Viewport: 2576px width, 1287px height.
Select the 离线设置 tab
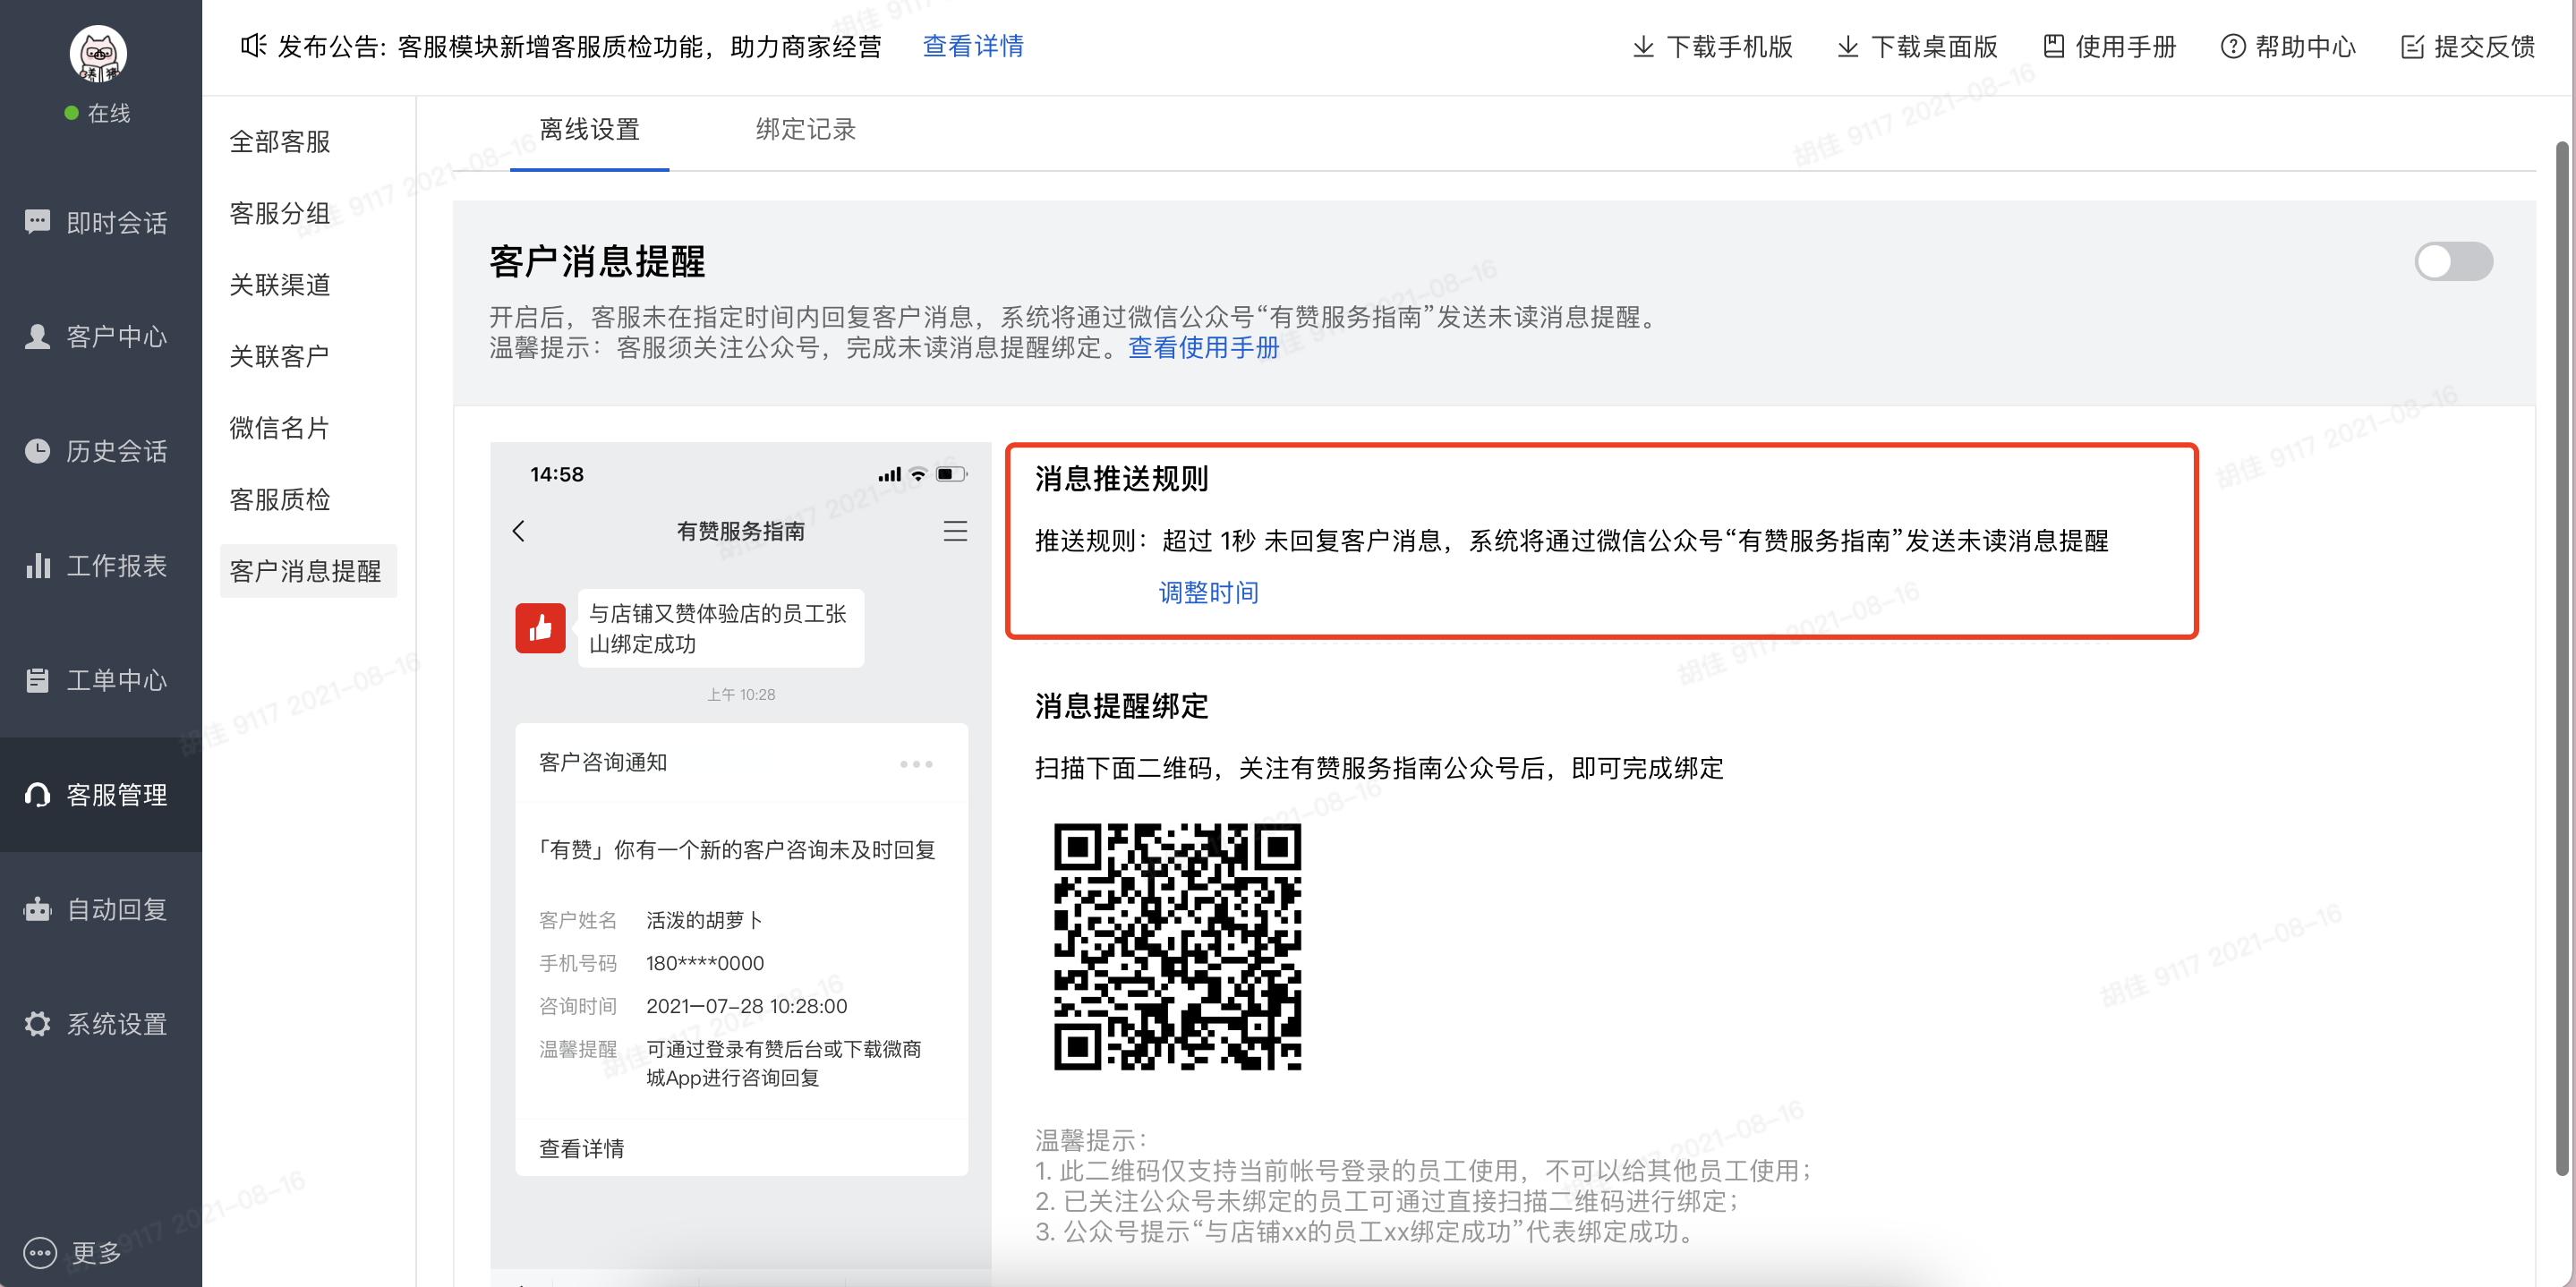(589, 129)
